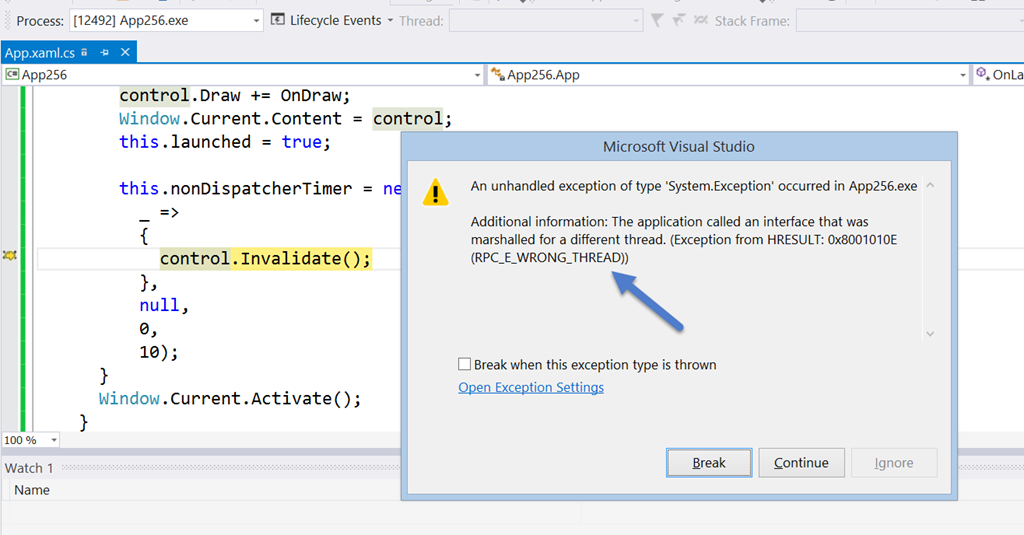Image resolution: width=1024 pixels, height=535 pixels.
Task: Click the Name column header in Watch 1
Action: [x=32, y=490]
